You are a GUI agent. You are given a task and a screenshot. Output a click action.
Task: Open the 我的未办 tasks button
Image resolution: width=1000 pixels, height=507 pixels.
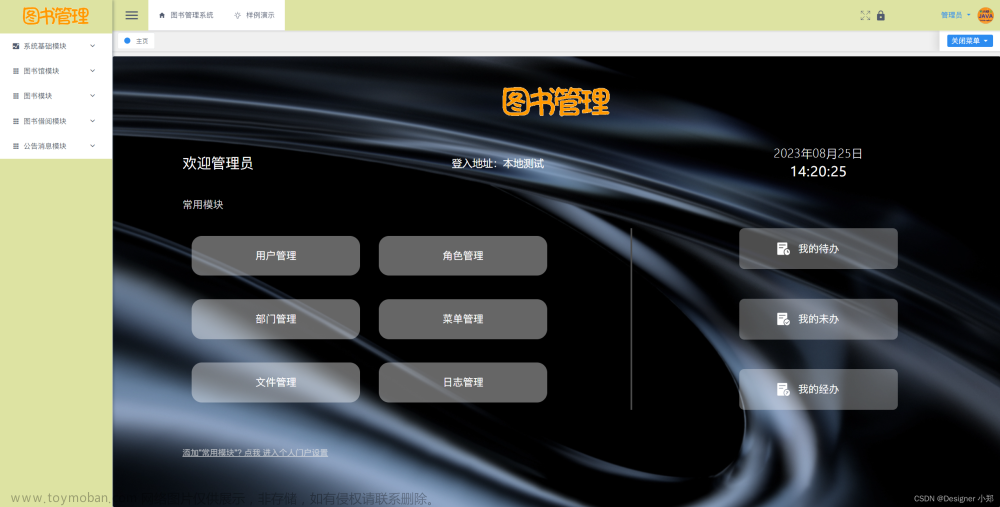818,319
